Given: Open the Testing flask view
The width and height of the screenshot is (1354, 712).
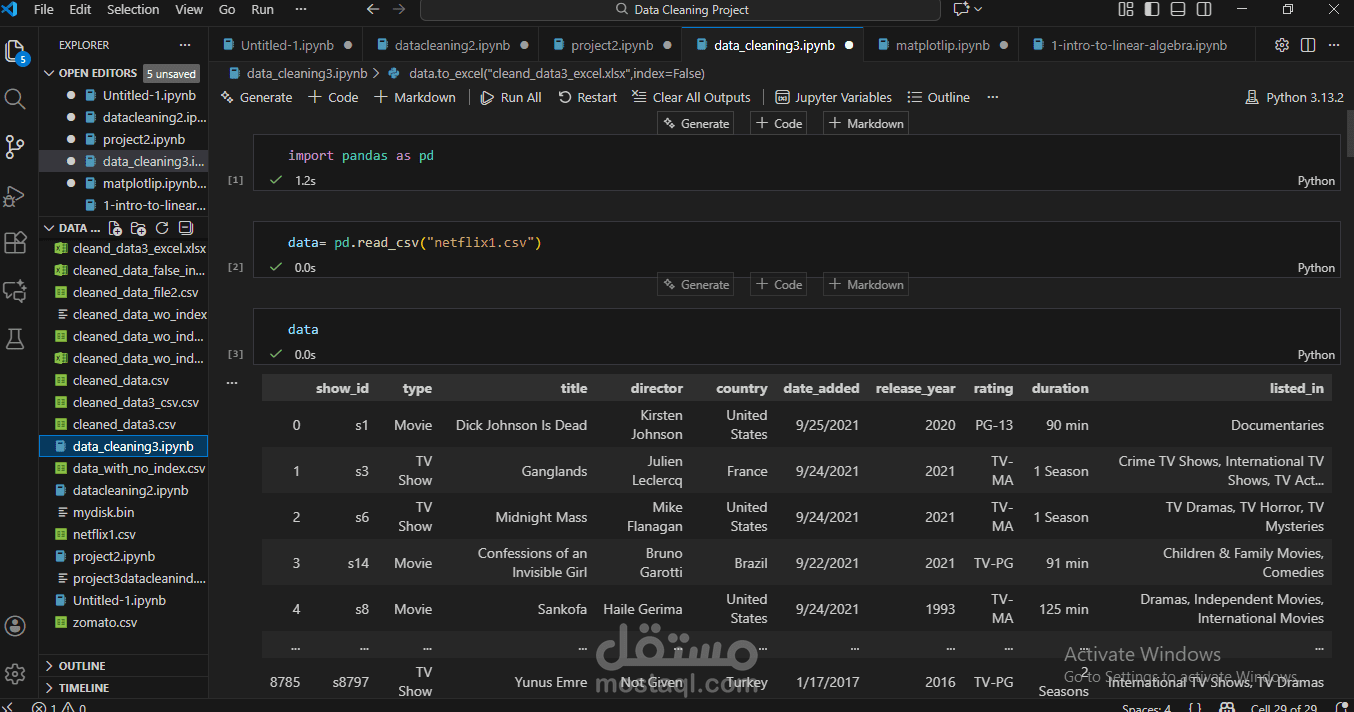Looking at the screenshot, I should (15, 339).
